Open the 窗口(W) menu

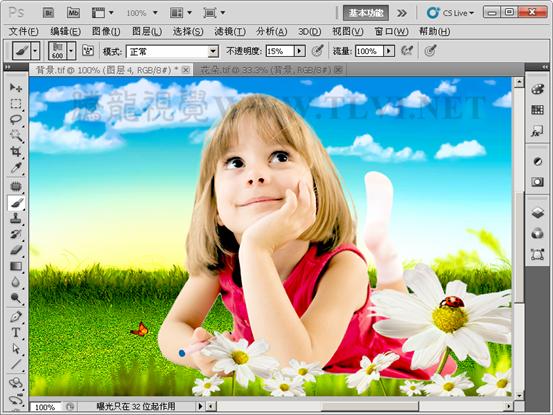click(x=391, y=31)
